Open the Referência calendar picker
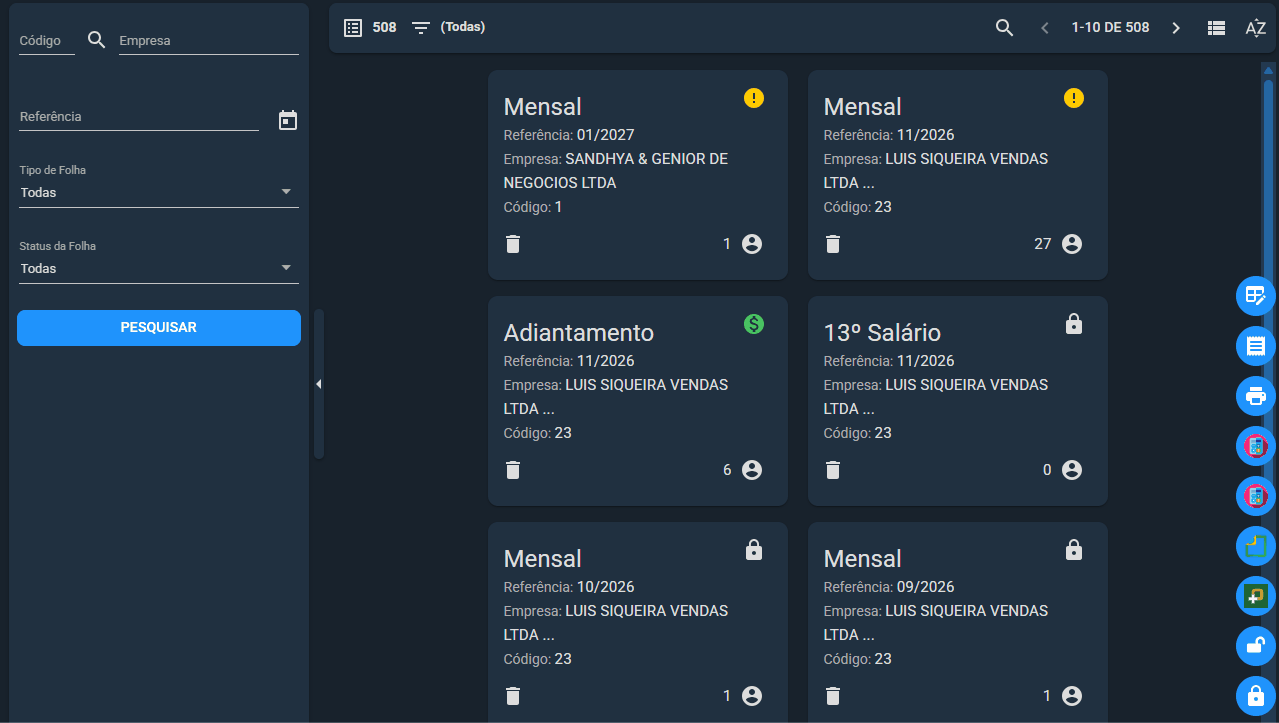 coord(288,120)
